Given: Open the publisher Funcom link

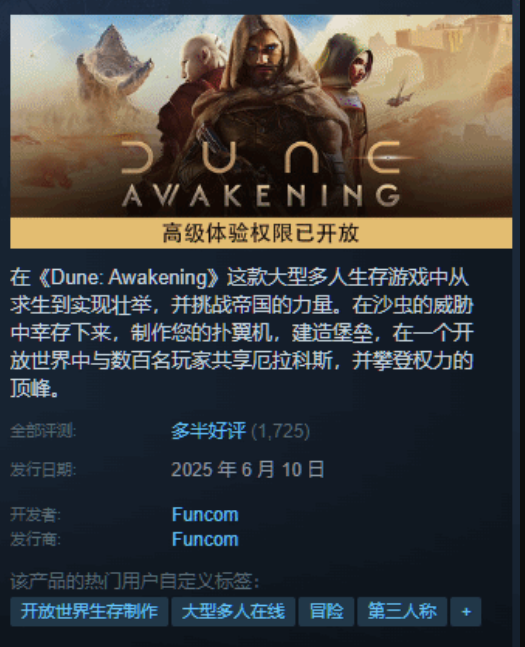Looking at the screenshot, I should point(205,539).
